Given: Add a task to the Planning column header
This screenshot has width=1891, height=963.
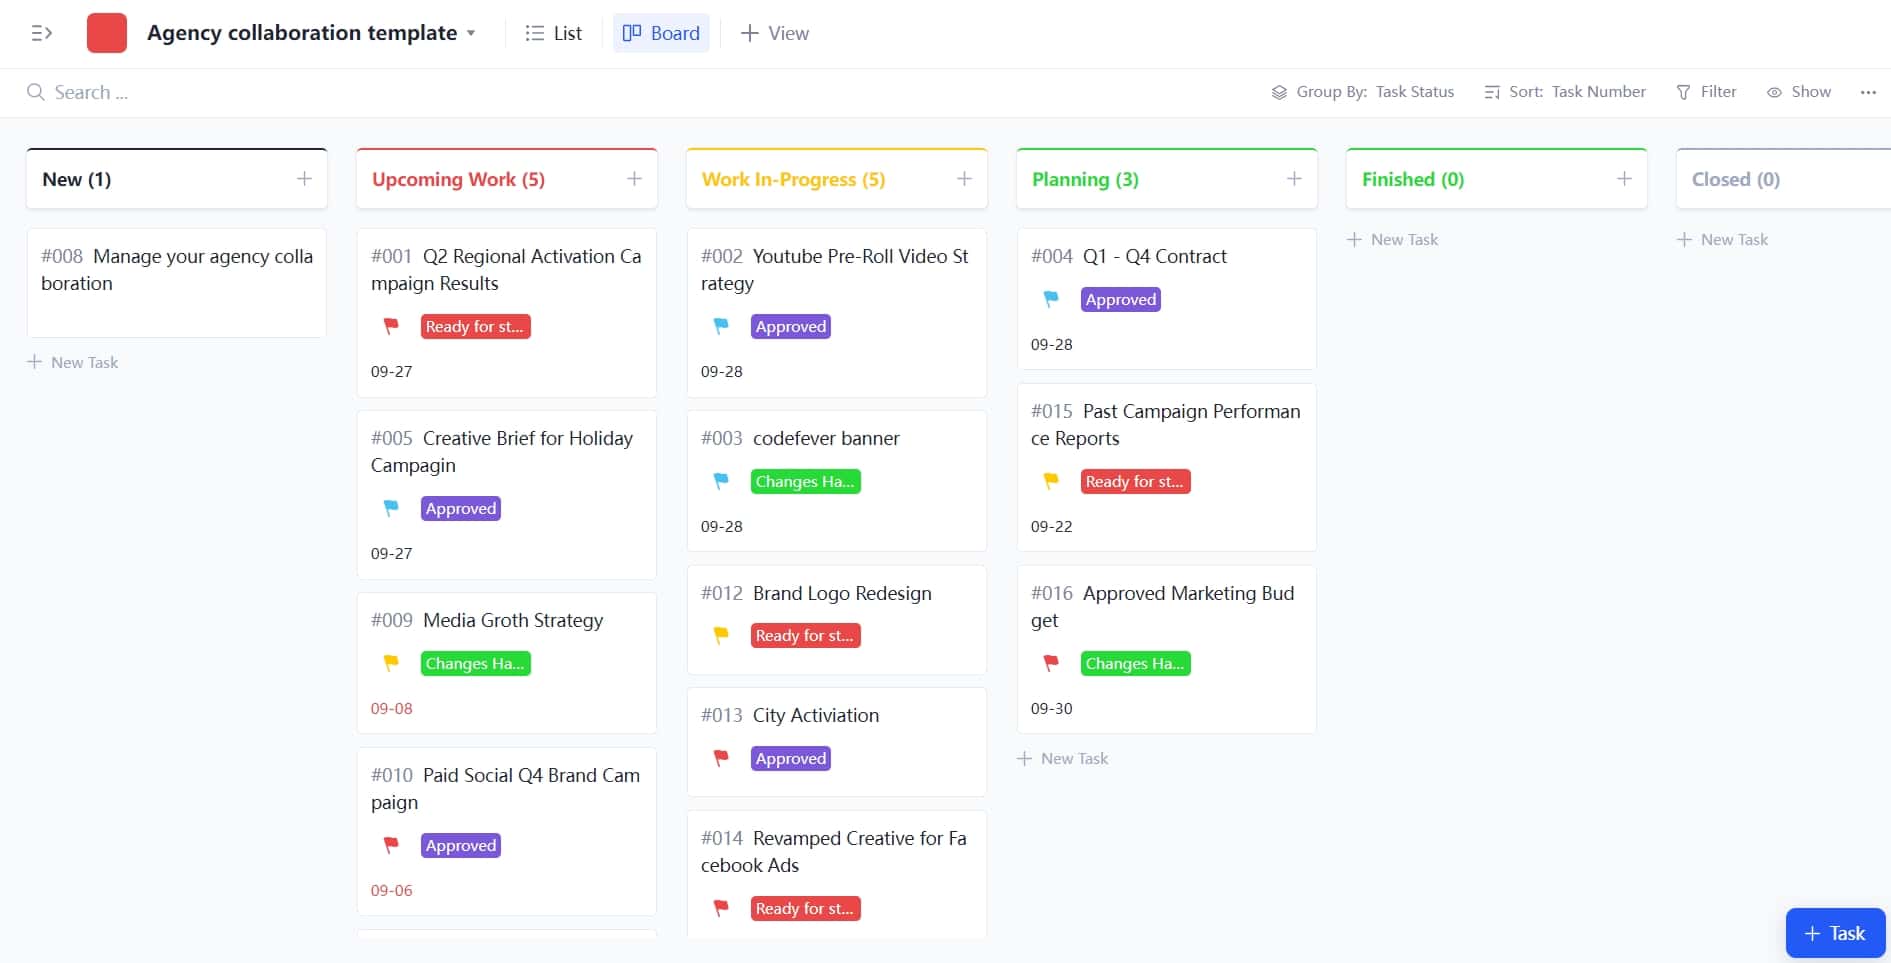Looking at the screenshot, I should point(1293,178).
